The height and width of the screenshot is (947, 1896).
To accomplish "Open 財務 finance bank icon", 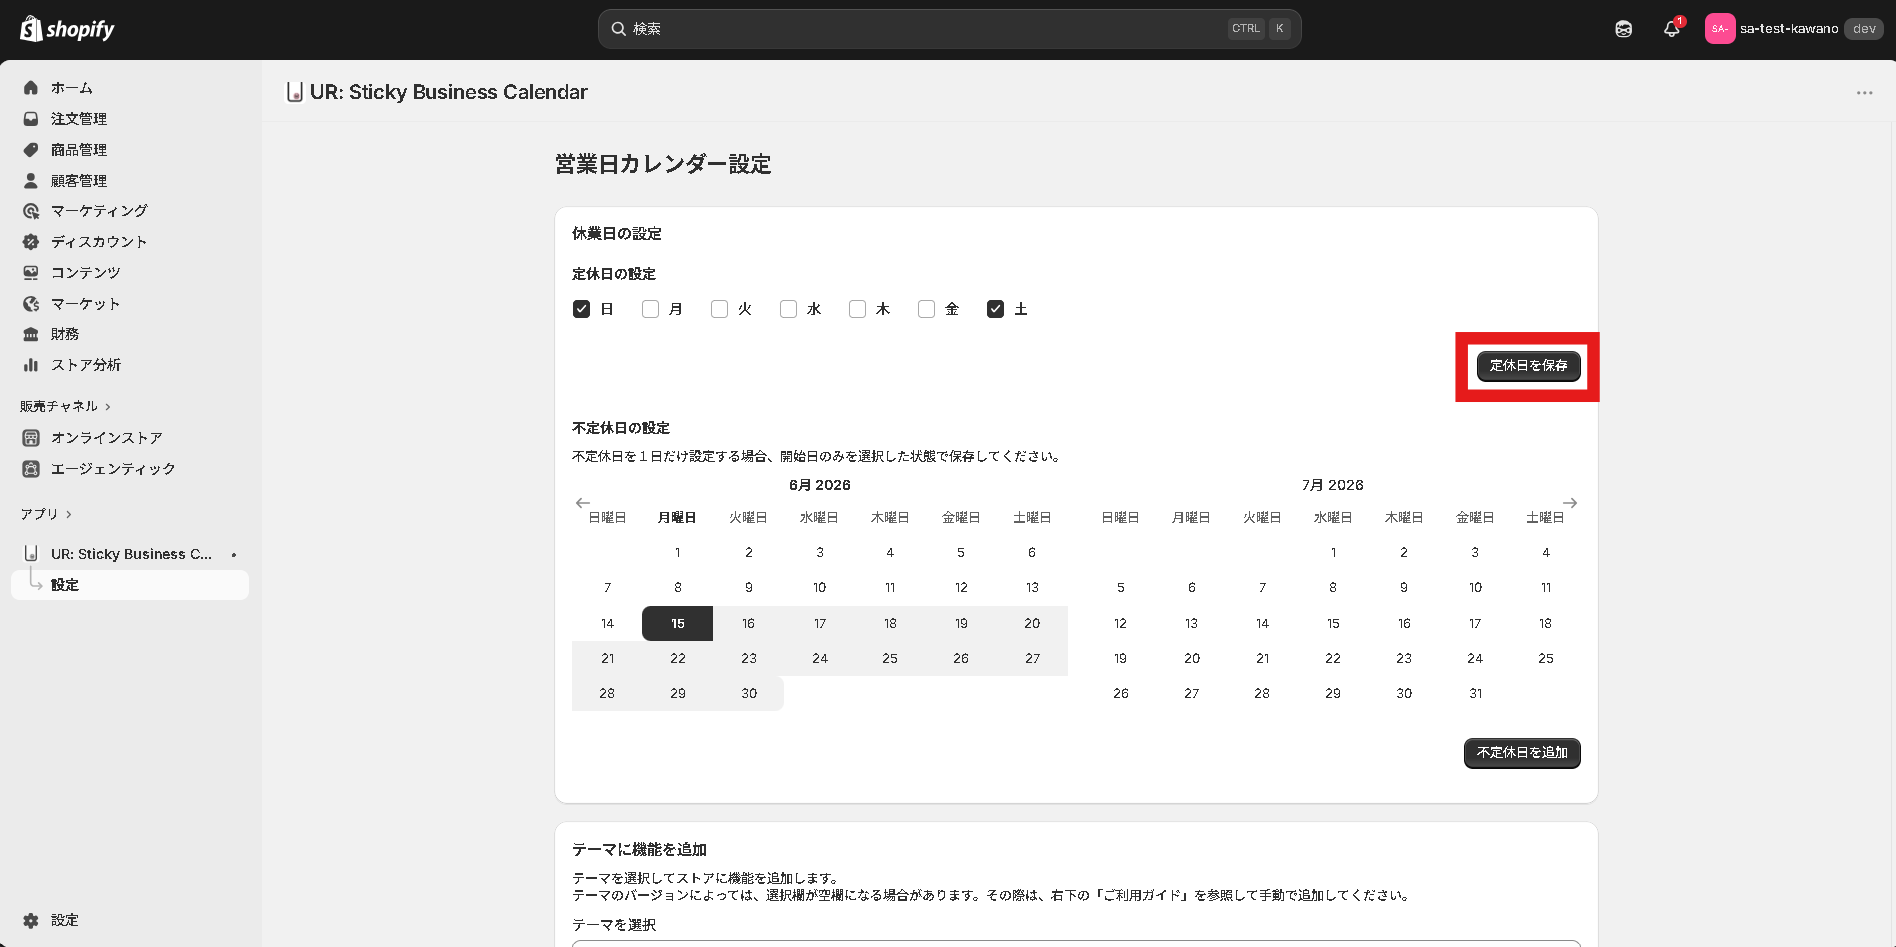I will pos(31,334).
